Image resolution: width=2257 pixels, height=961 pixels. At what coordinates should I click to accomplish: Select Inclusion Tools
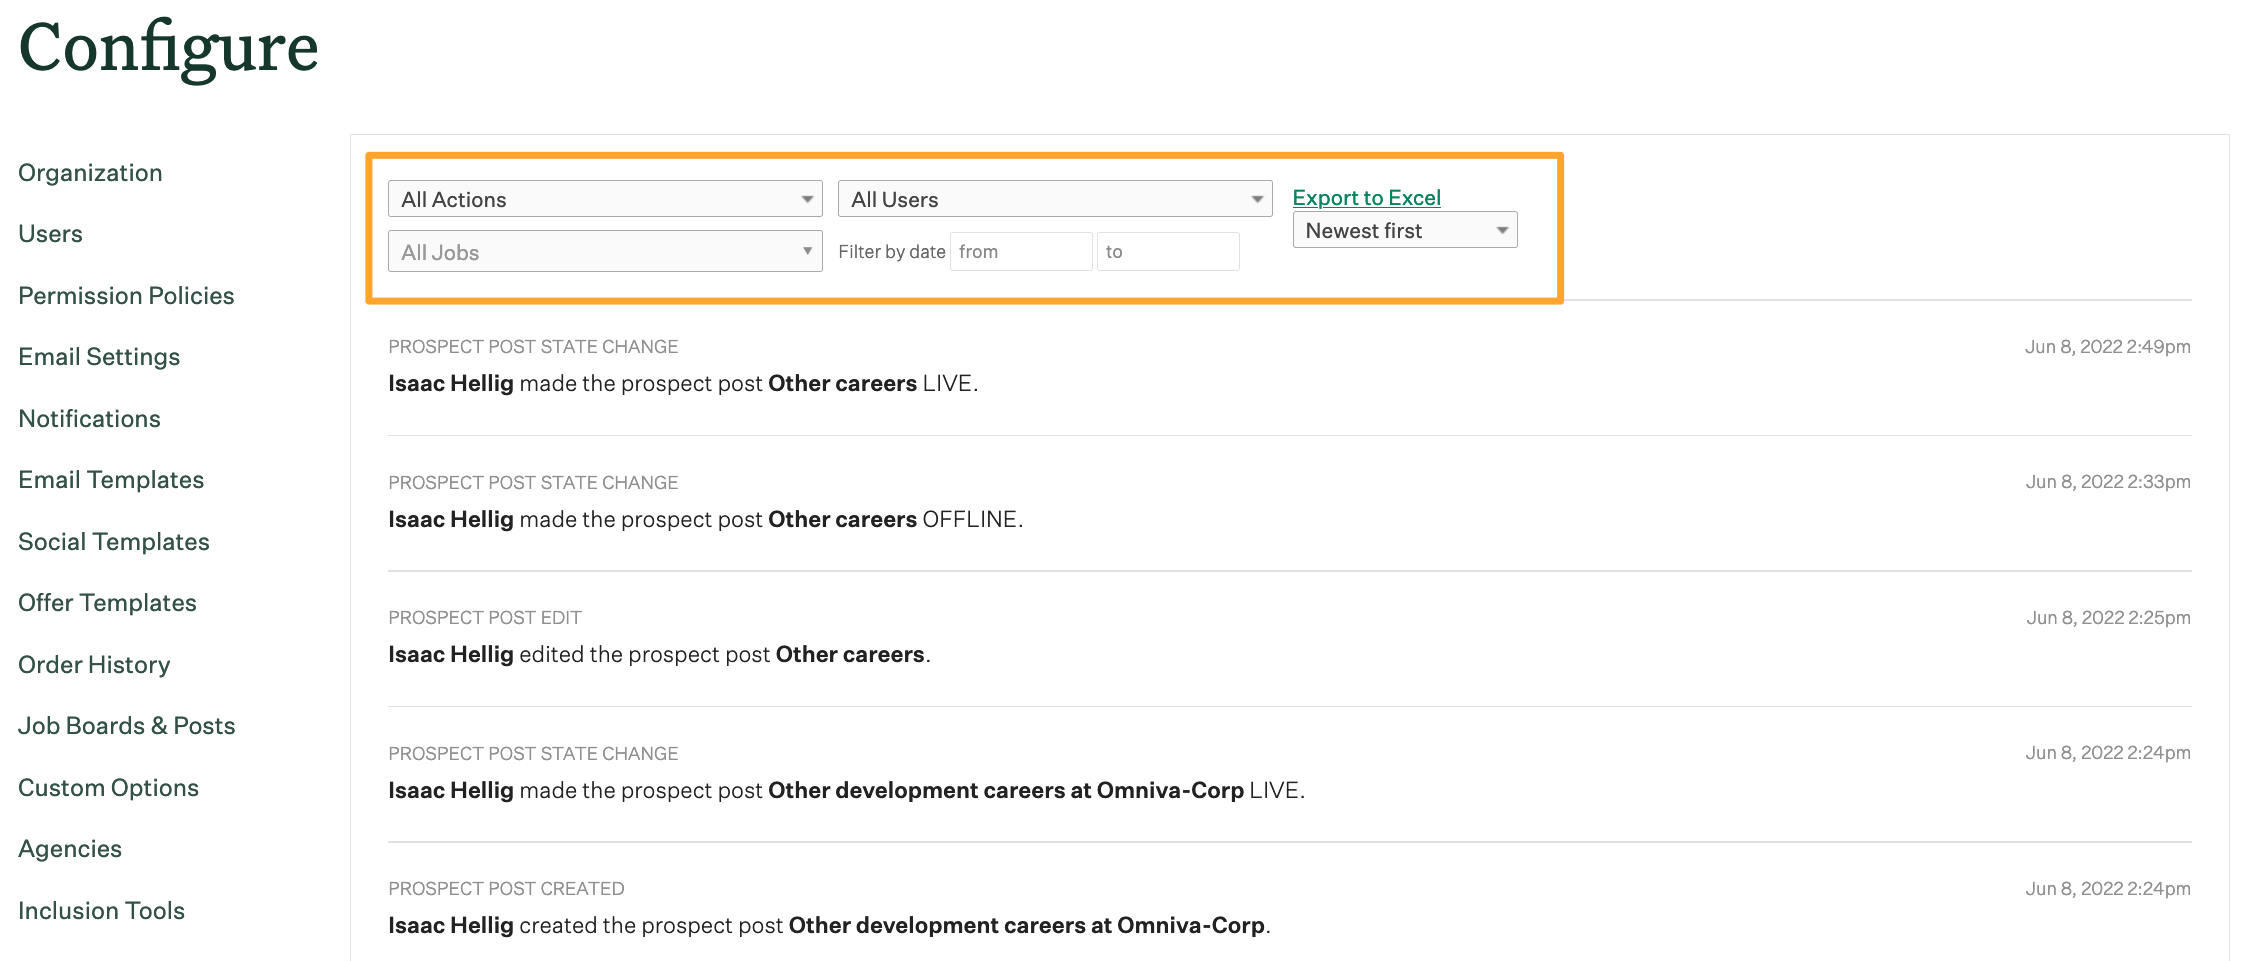click(101, 910)
